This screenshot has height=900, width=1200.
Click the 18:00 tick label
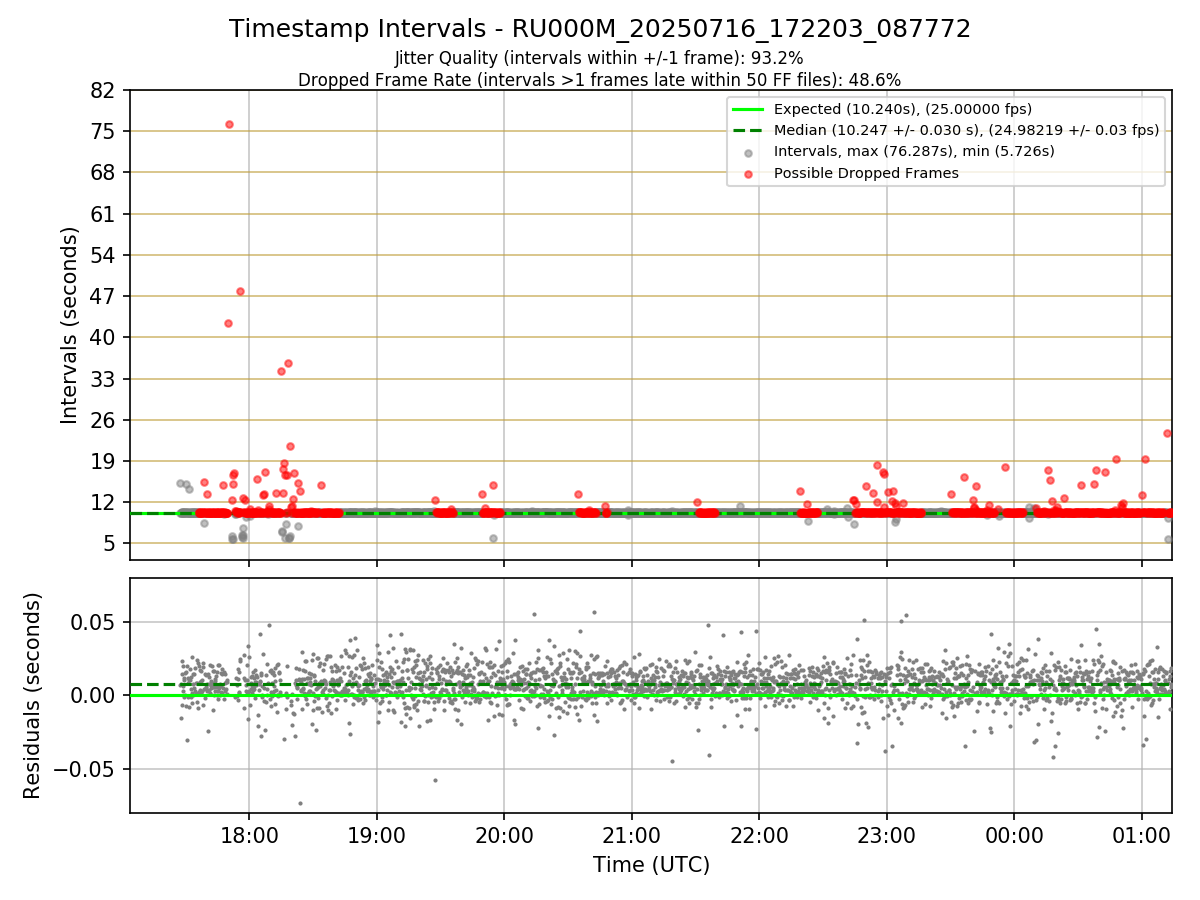pyautogui.click(x=249, y=835)
